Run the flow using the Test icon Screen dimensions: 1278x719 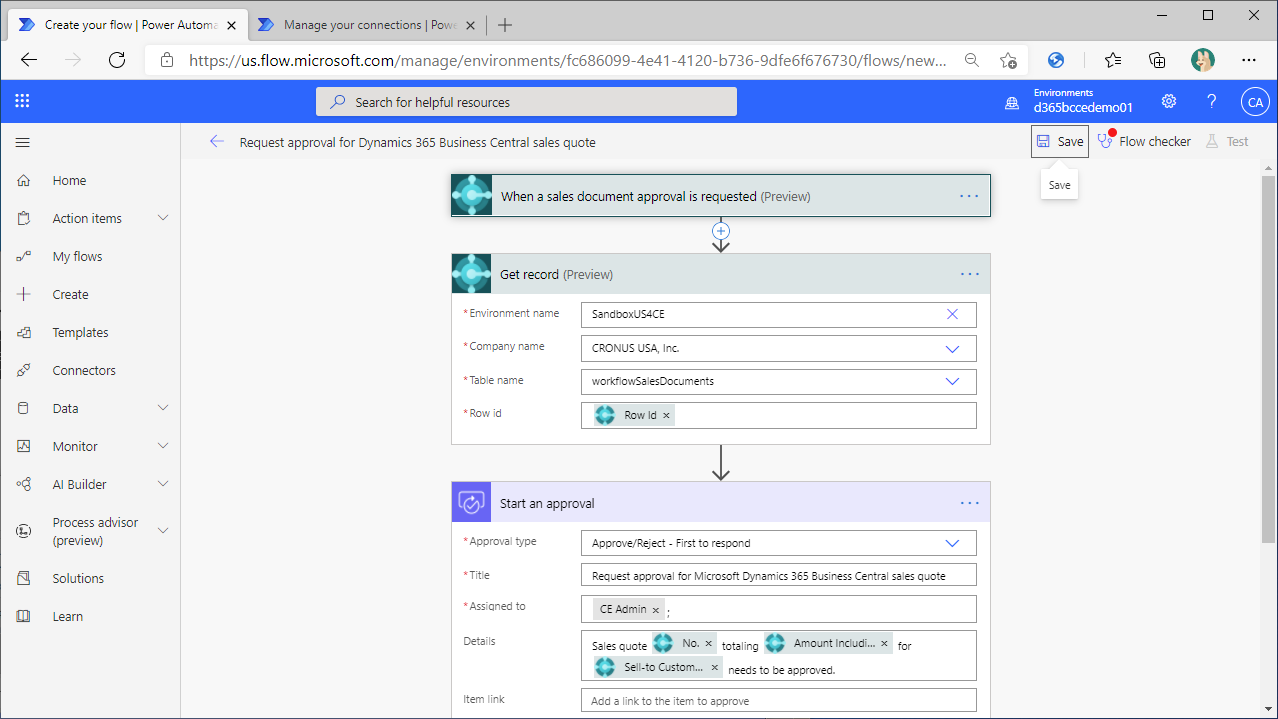1227,141
